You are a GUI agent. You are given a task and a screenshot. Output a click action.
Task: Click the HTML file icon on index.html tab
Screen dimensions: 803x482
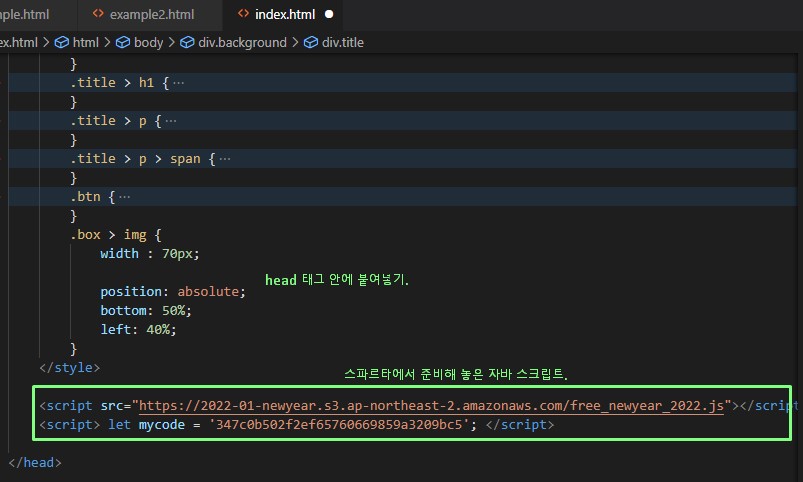coord(243,14)
